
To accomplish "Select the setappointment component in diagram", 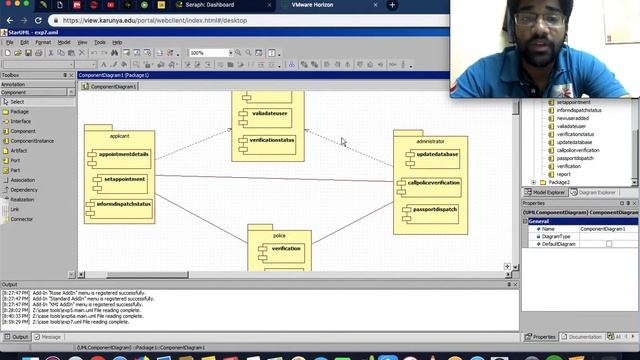I will click(x=120, y=184).
